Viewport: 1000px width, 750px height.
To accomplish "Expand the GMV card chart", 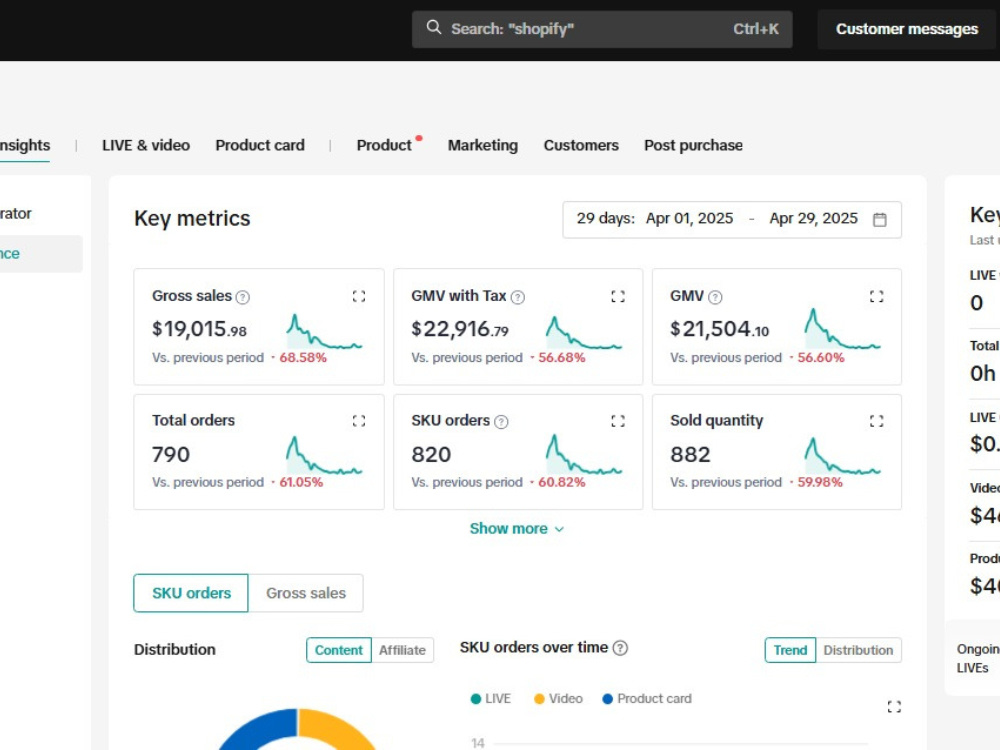I will [876, 296].
